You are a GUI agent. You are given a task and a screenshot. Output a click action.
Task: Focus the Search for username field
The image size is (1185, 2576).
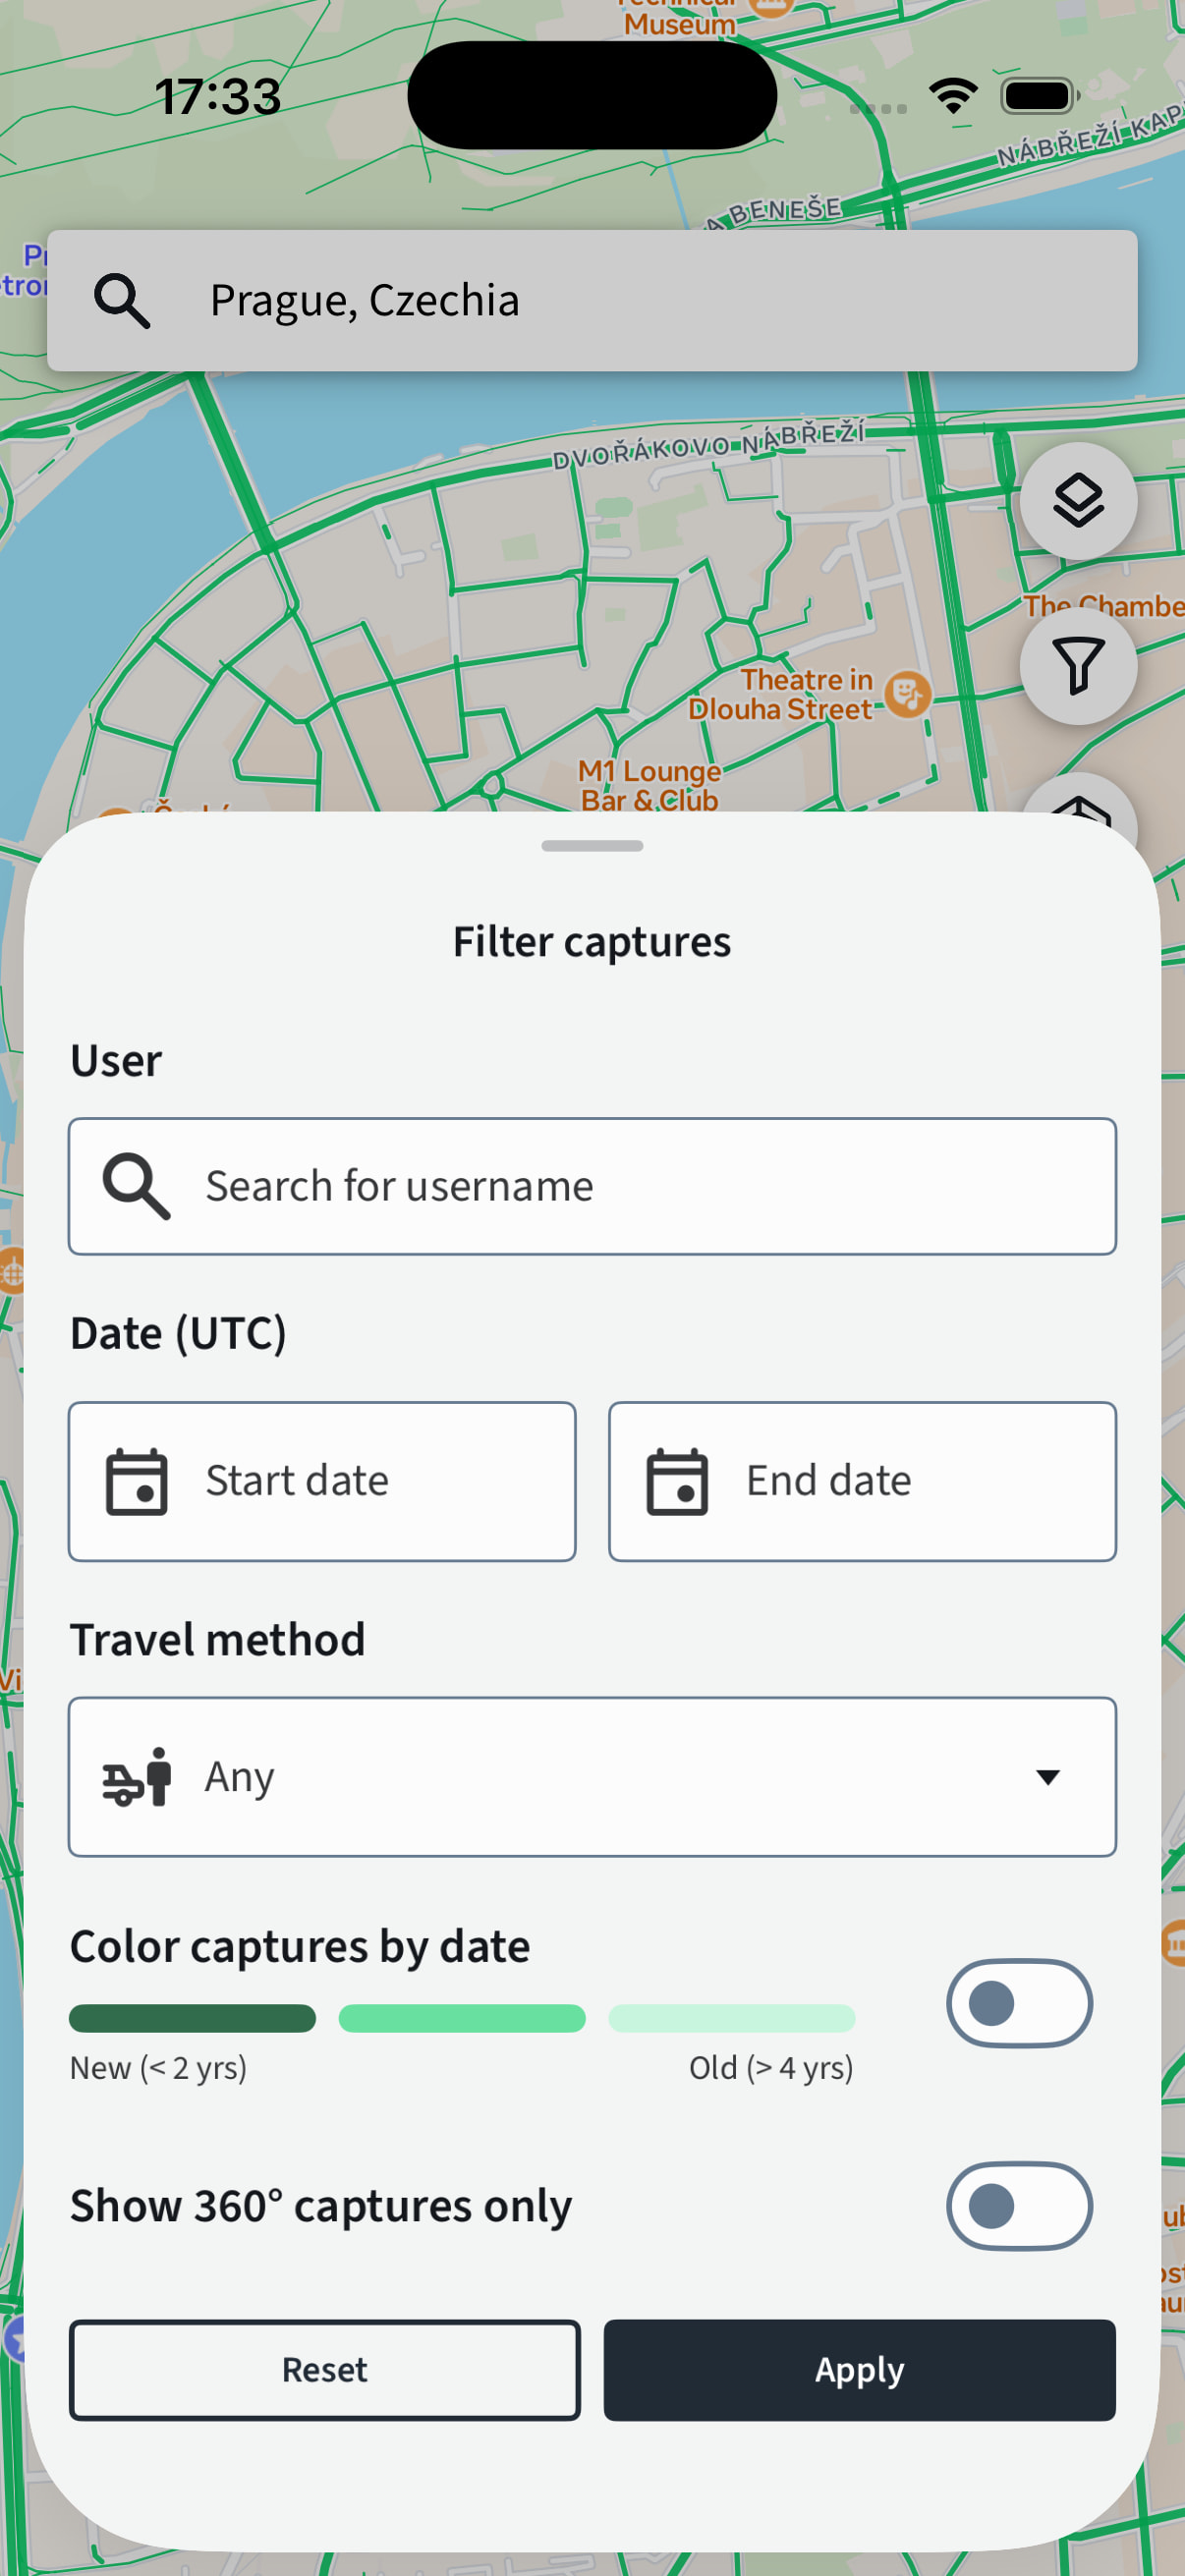[x=592, y=1186]
